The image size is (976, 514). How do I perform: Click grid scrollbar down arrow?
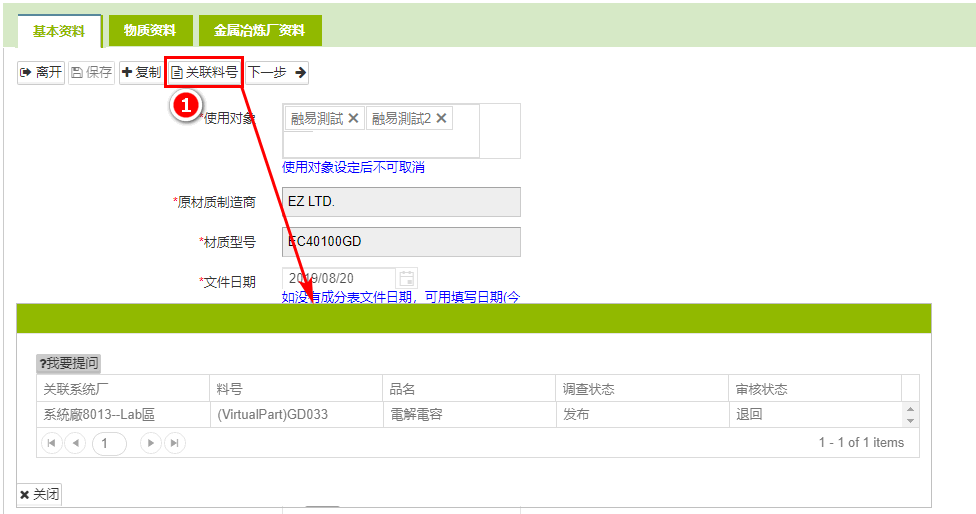910,421
